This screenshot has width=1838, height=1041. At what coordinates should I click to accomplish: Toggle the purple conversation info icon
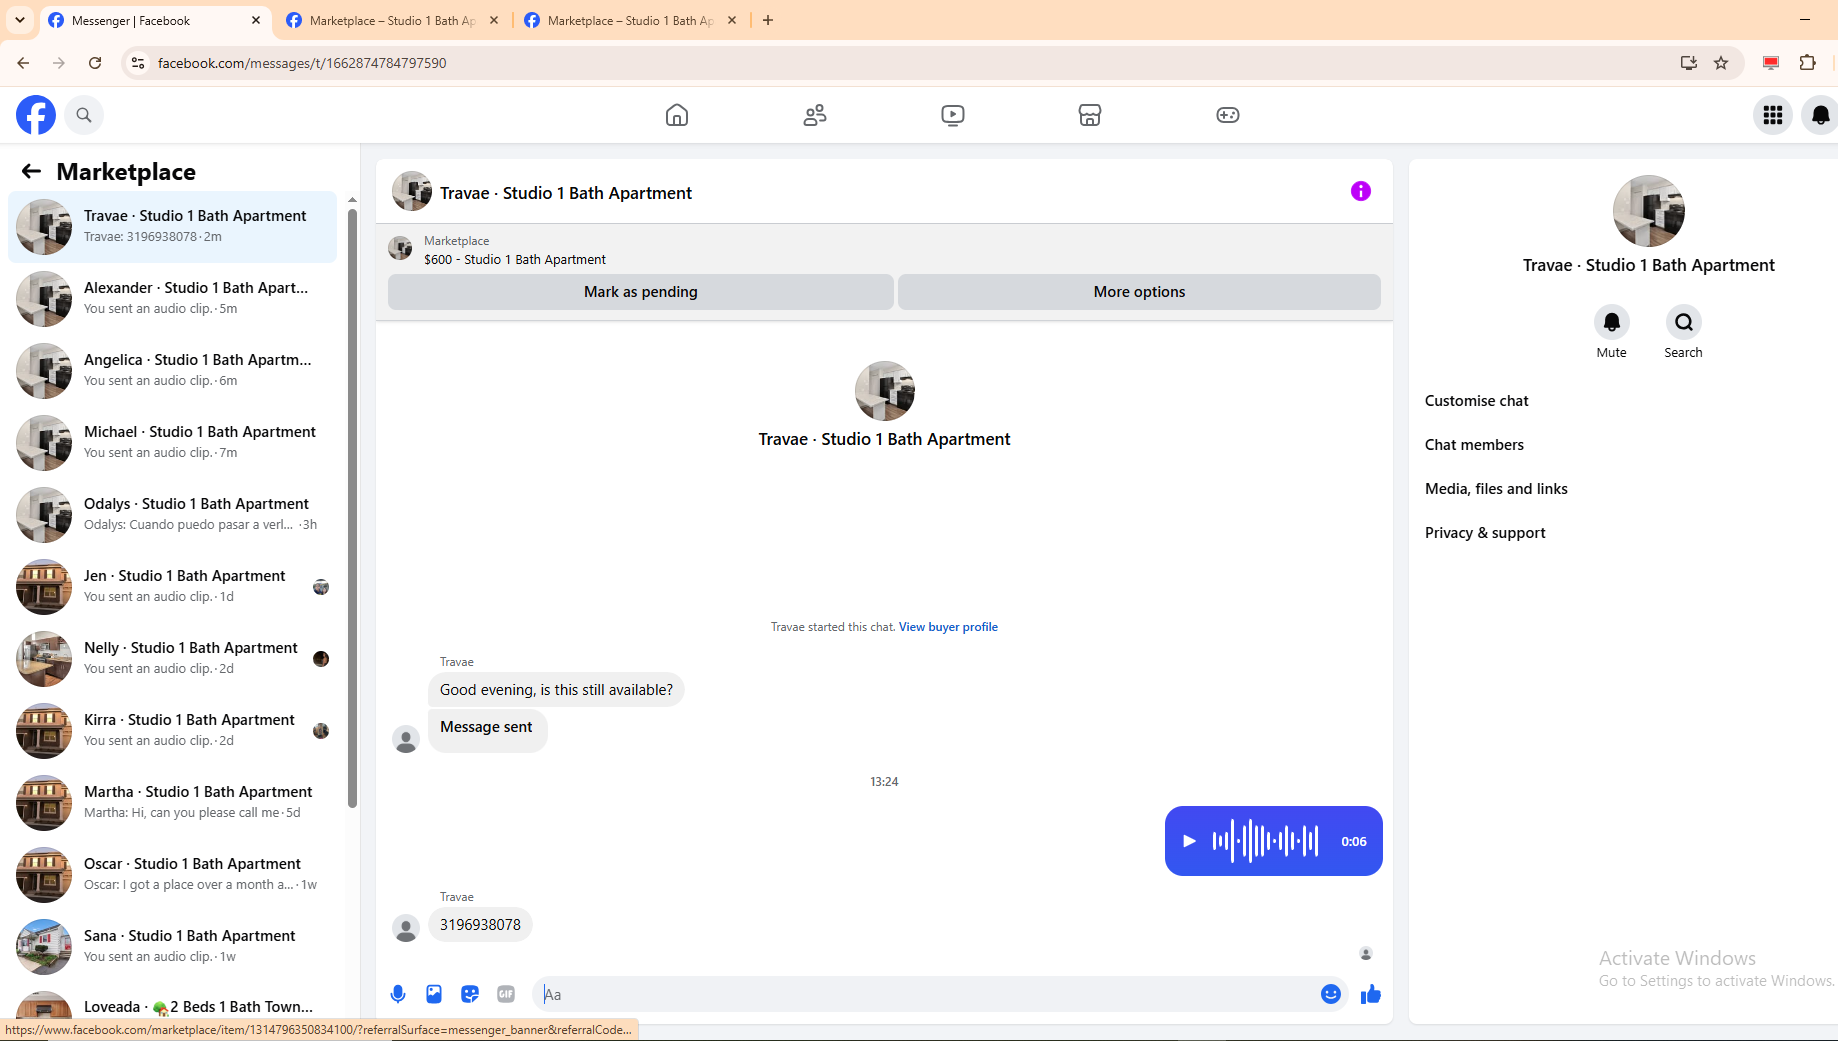coord(1361,191)
